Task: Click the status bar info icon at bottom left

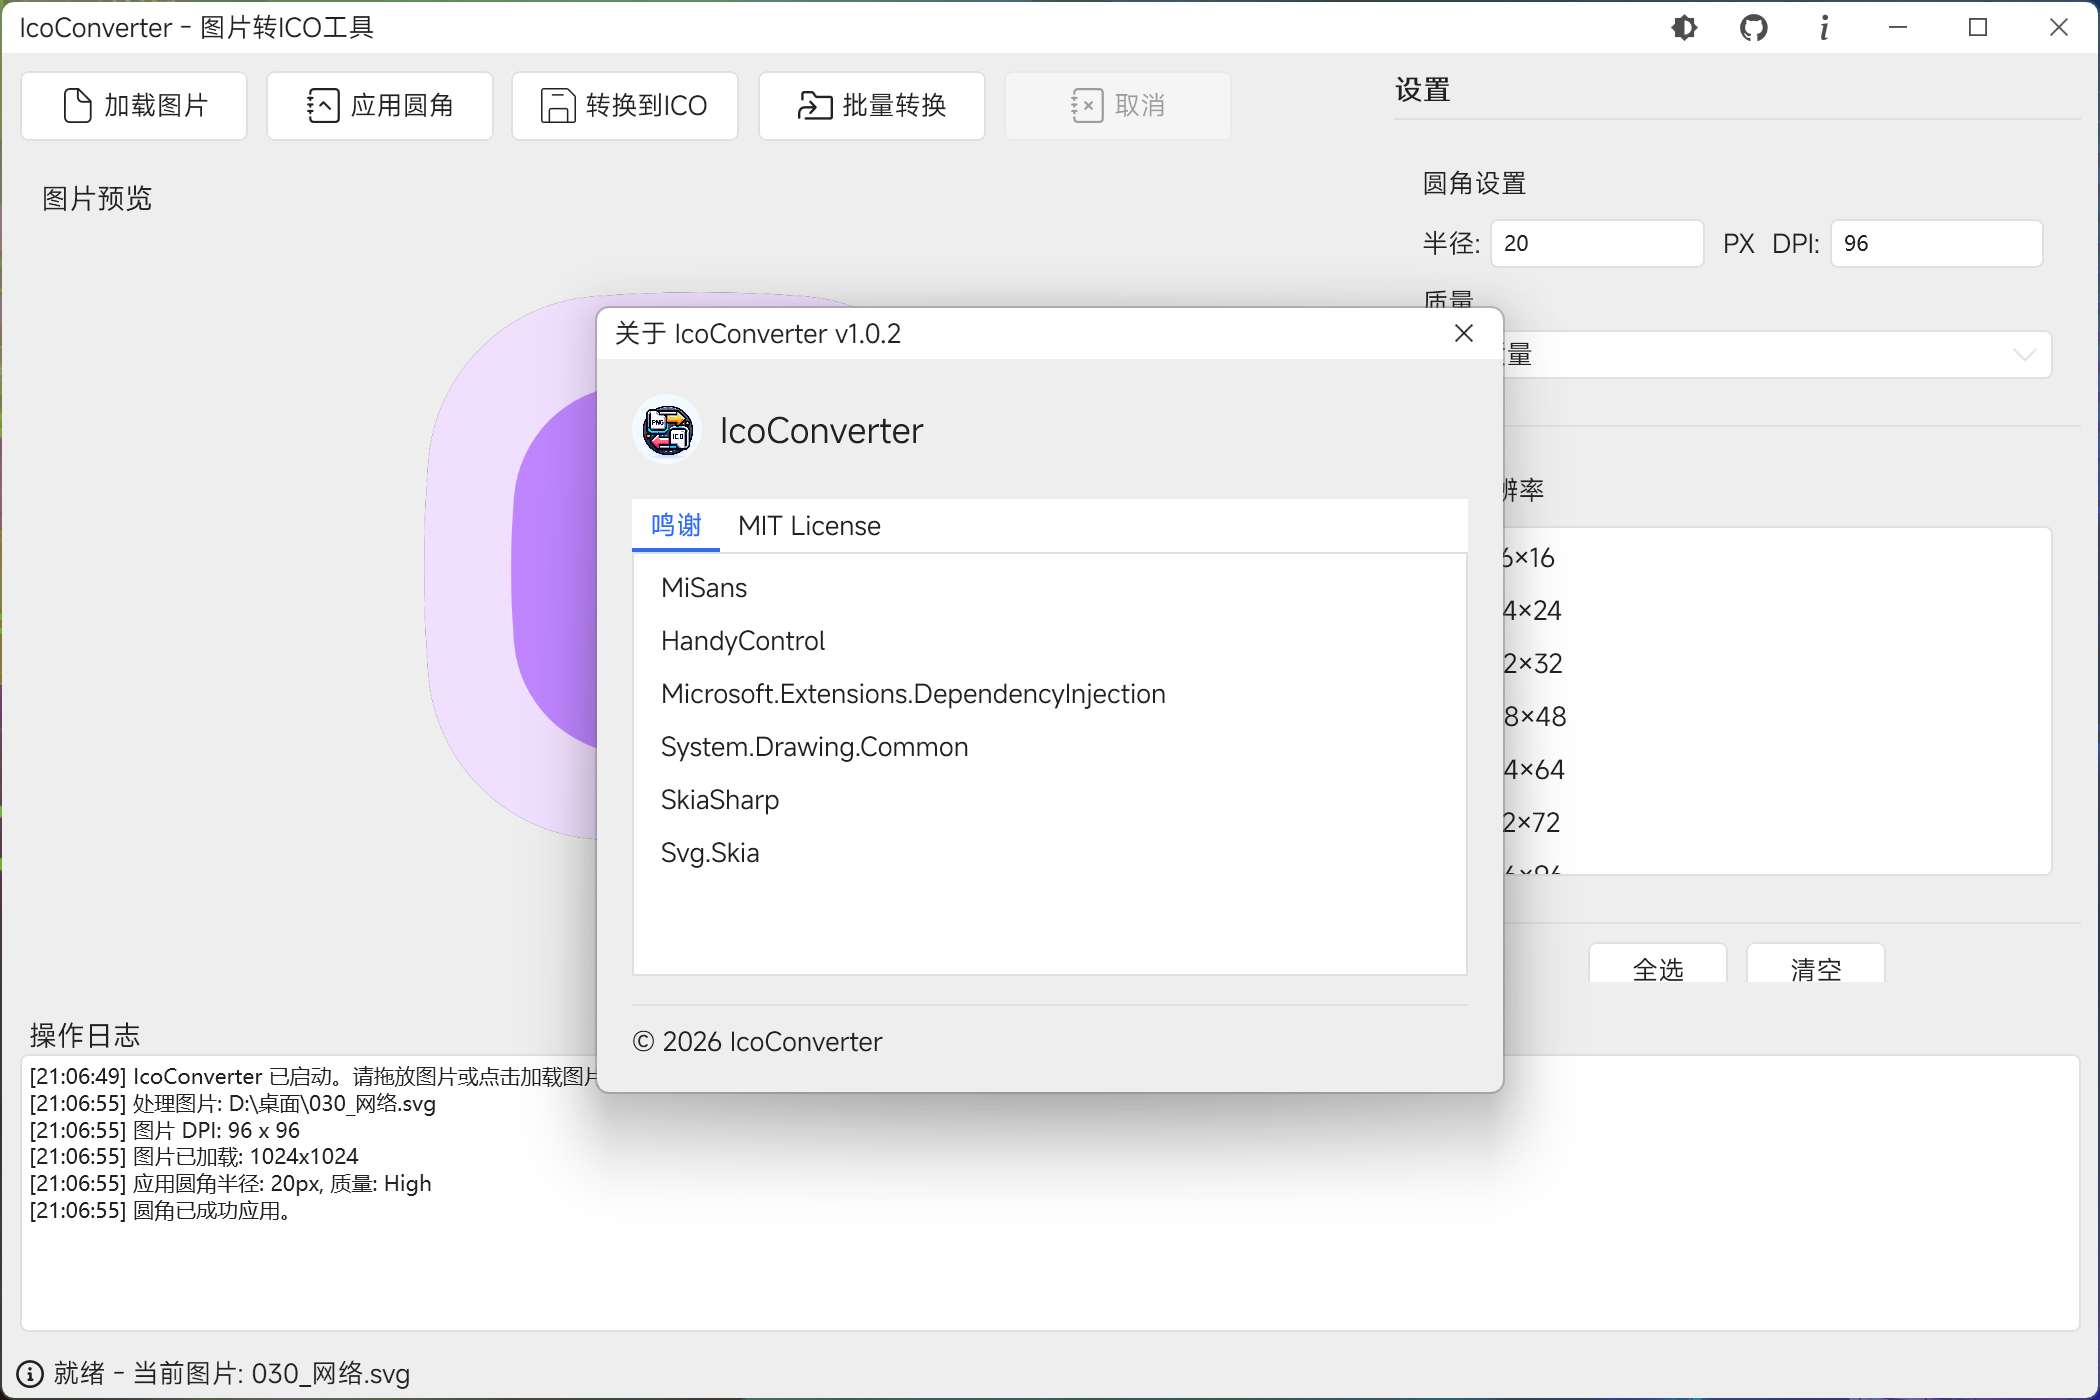Action: (29, 1372)
